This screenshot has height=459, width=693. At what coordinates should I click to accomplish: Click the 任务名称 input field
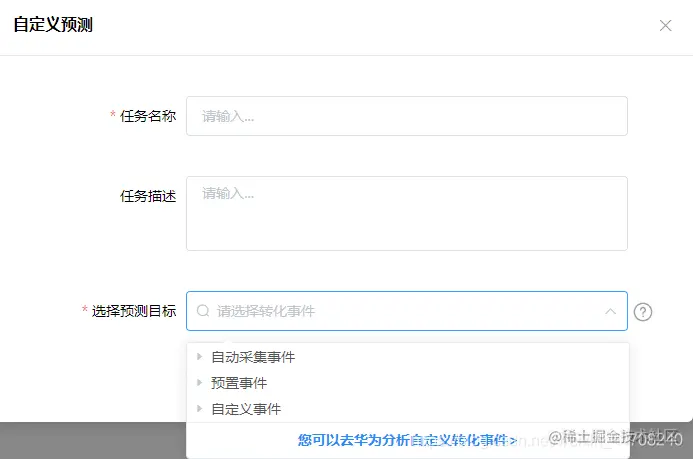click(407, 116)
